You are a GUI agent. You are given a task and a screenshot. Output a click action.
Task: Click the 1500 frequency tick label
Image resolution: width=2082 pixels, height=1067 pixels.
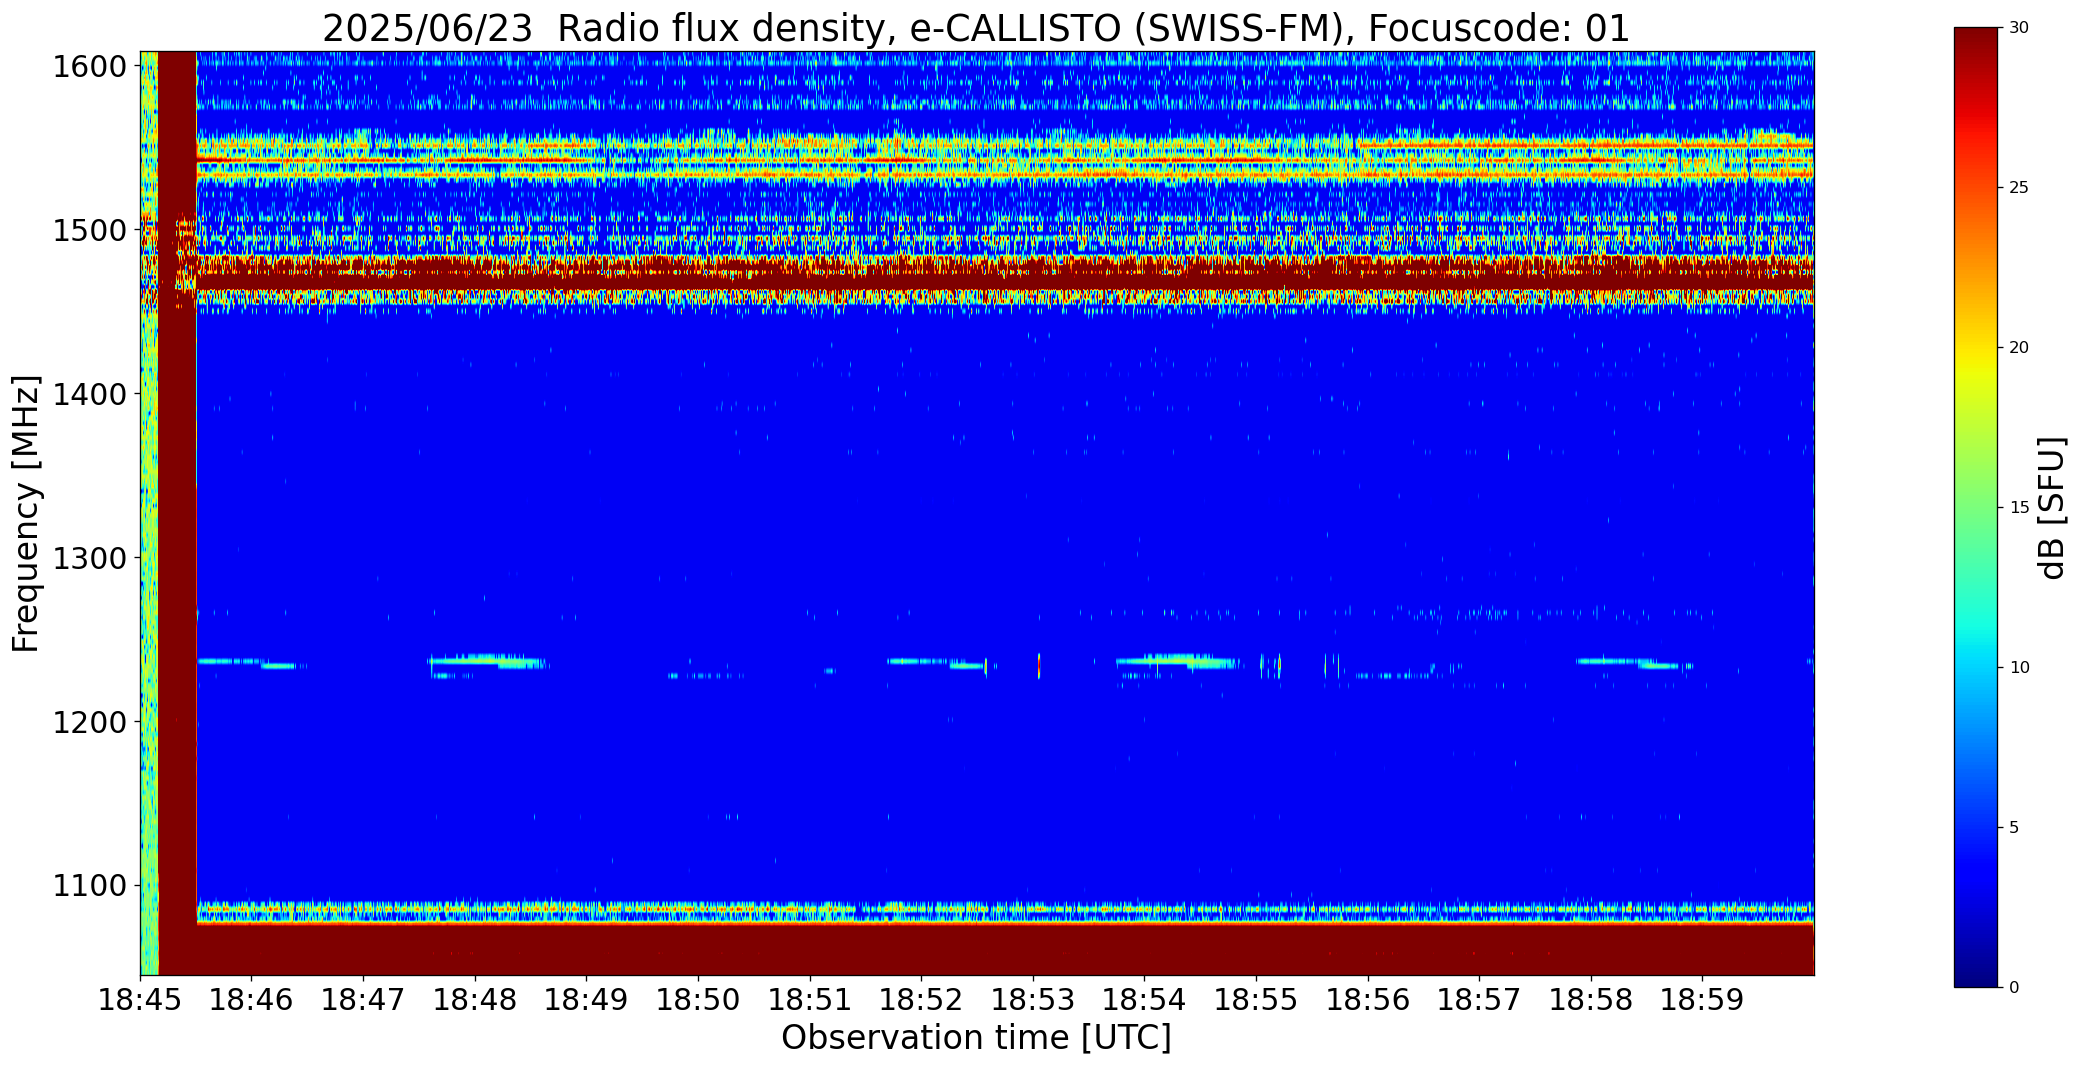tap(89, 231)
